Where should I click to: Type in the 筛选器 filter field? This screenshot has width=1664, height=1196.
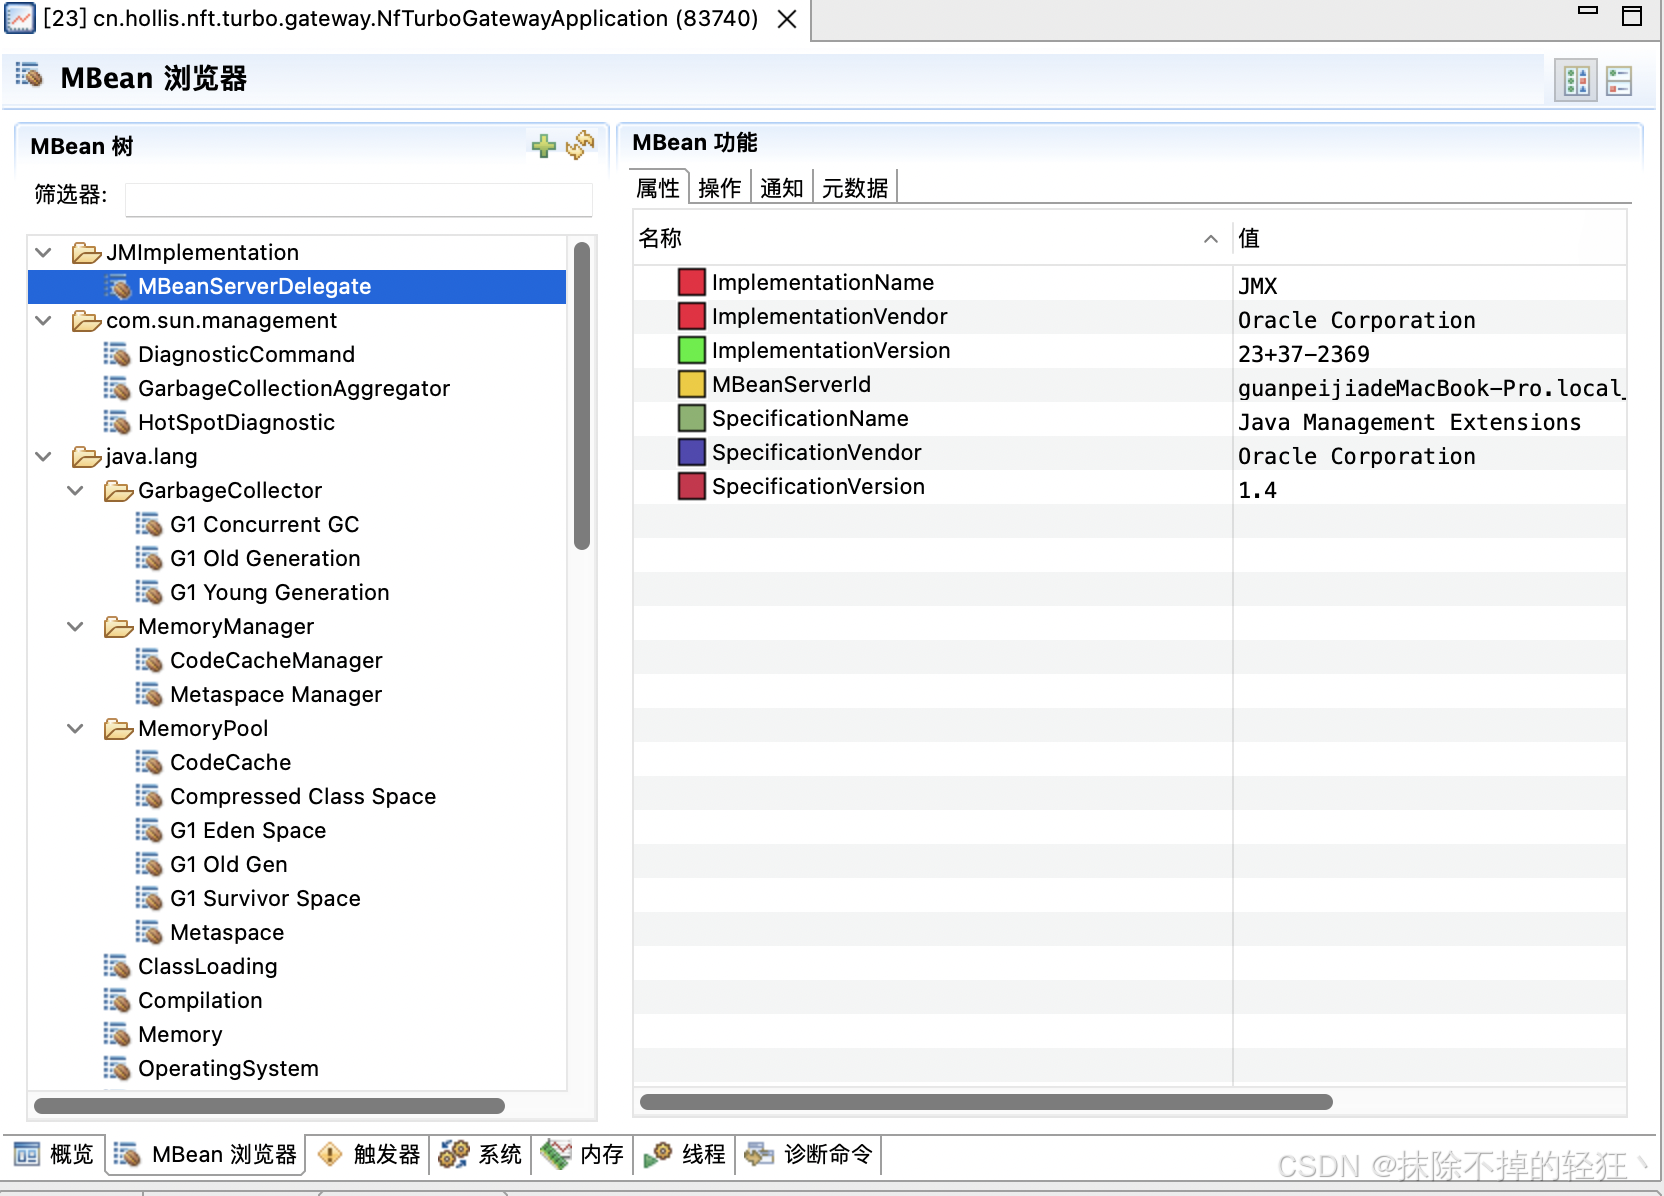coord(358,199)
